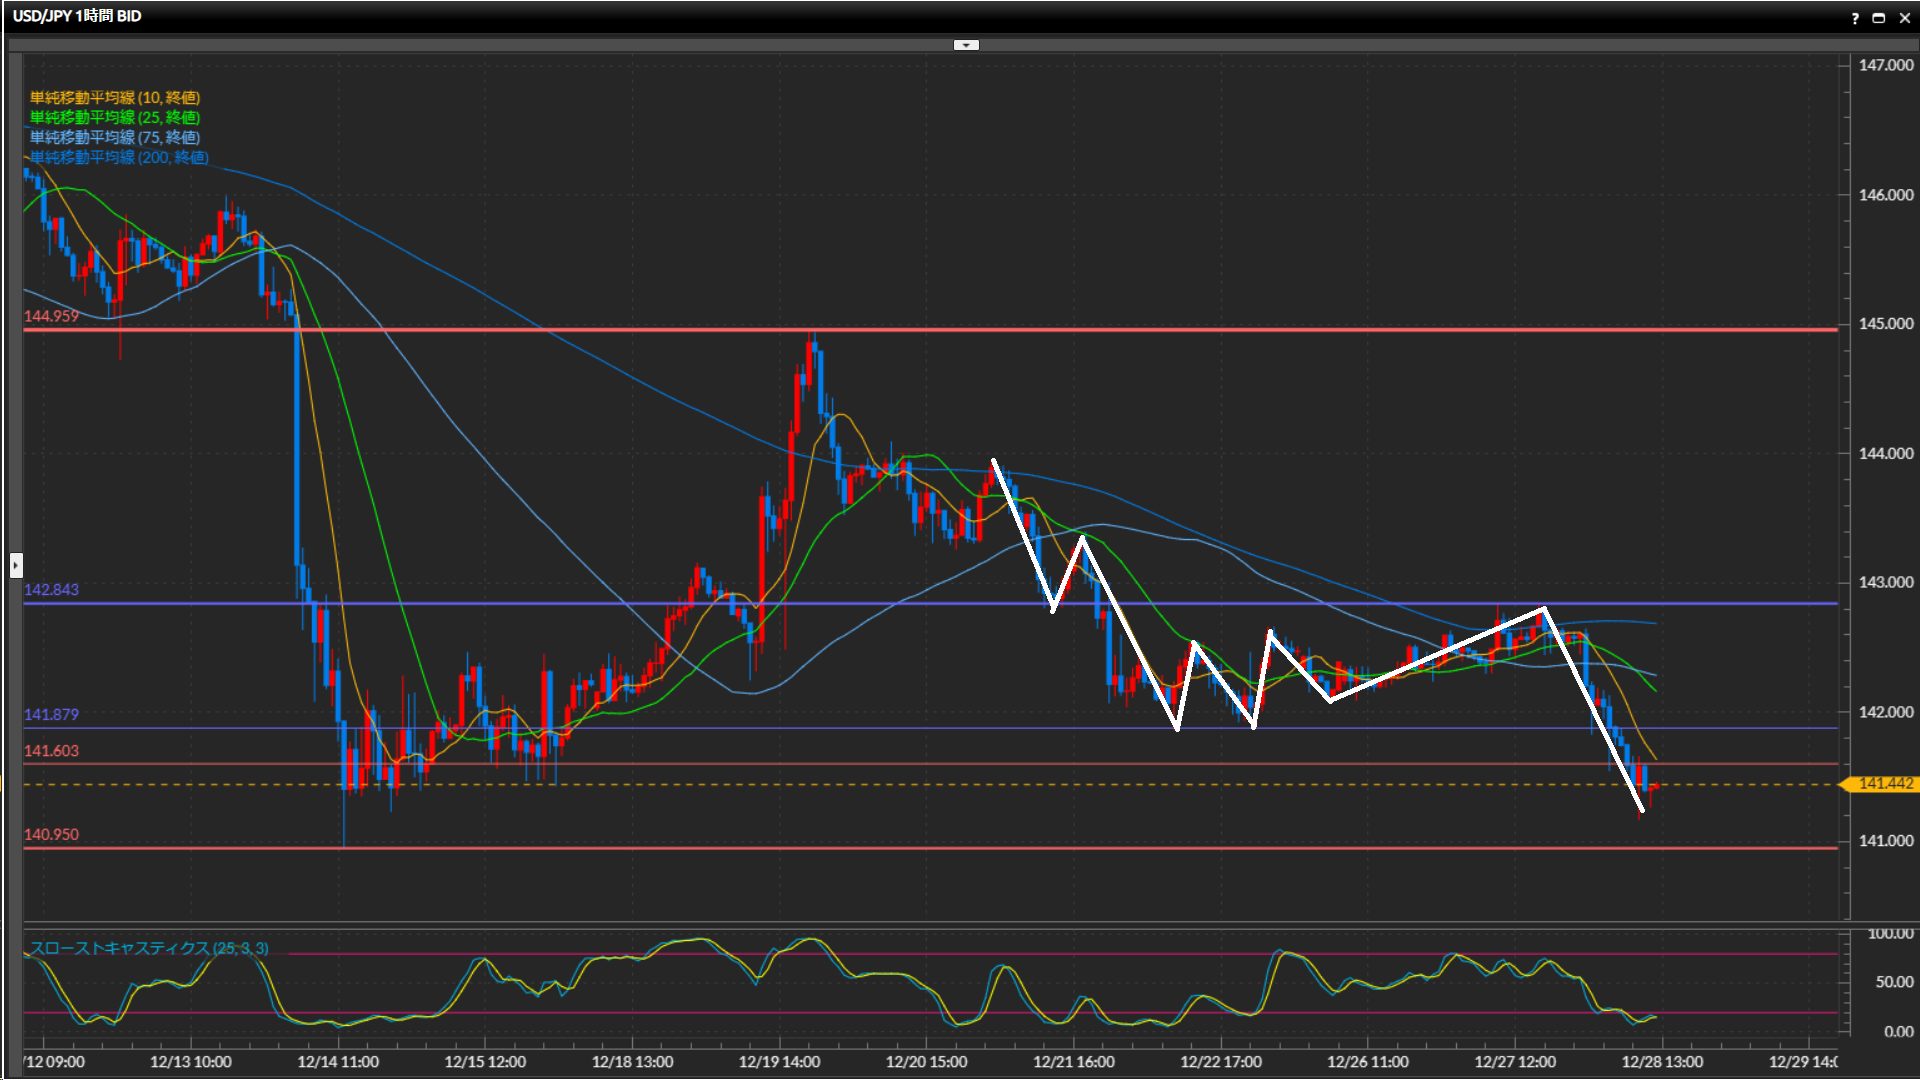Click the USD/JPY 1時間 BID title
The width and height of the screenshot is (1920, 1080).
click(77, 16)
